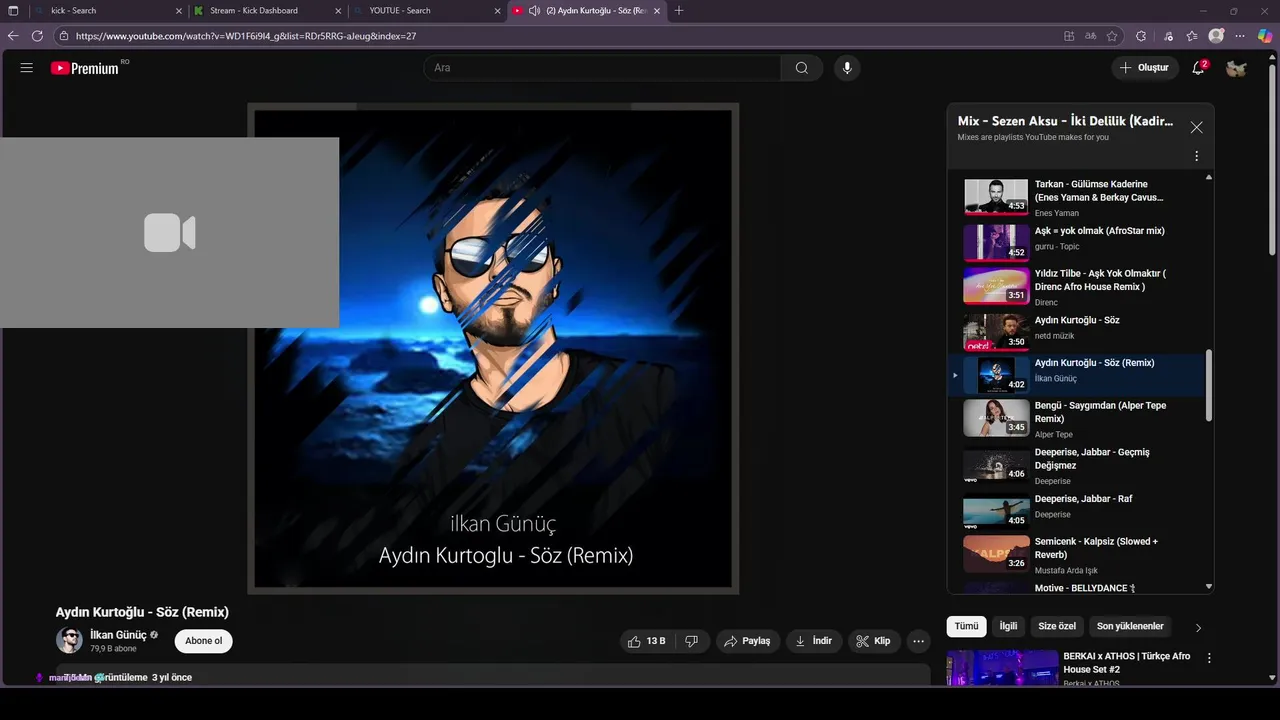Click the main video player artwork
Image resolution: width=1280 pixels, height=720 pixels.
pos(493,348)
